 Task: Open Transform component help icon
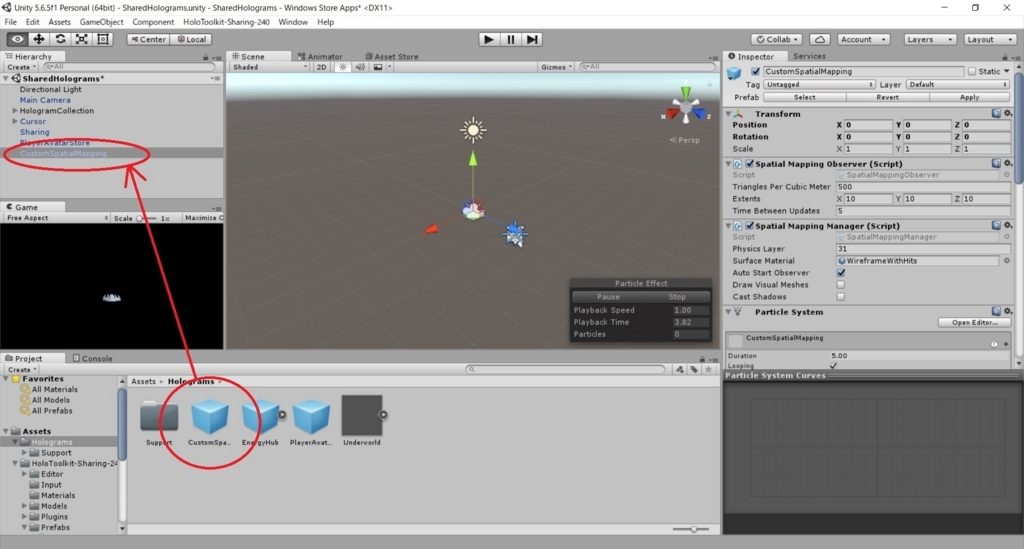[996, 114]
